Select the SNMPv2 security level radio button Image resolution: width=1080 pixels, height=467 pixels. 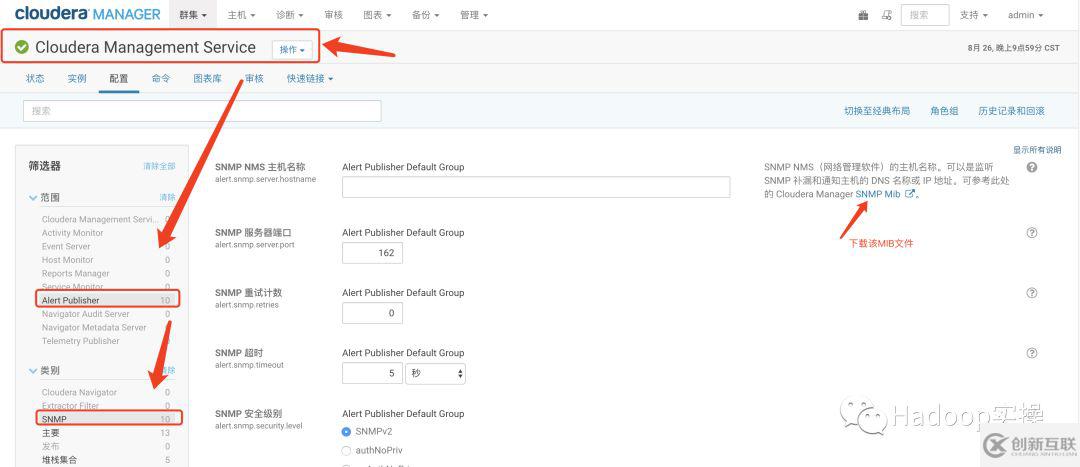[347, 431]
